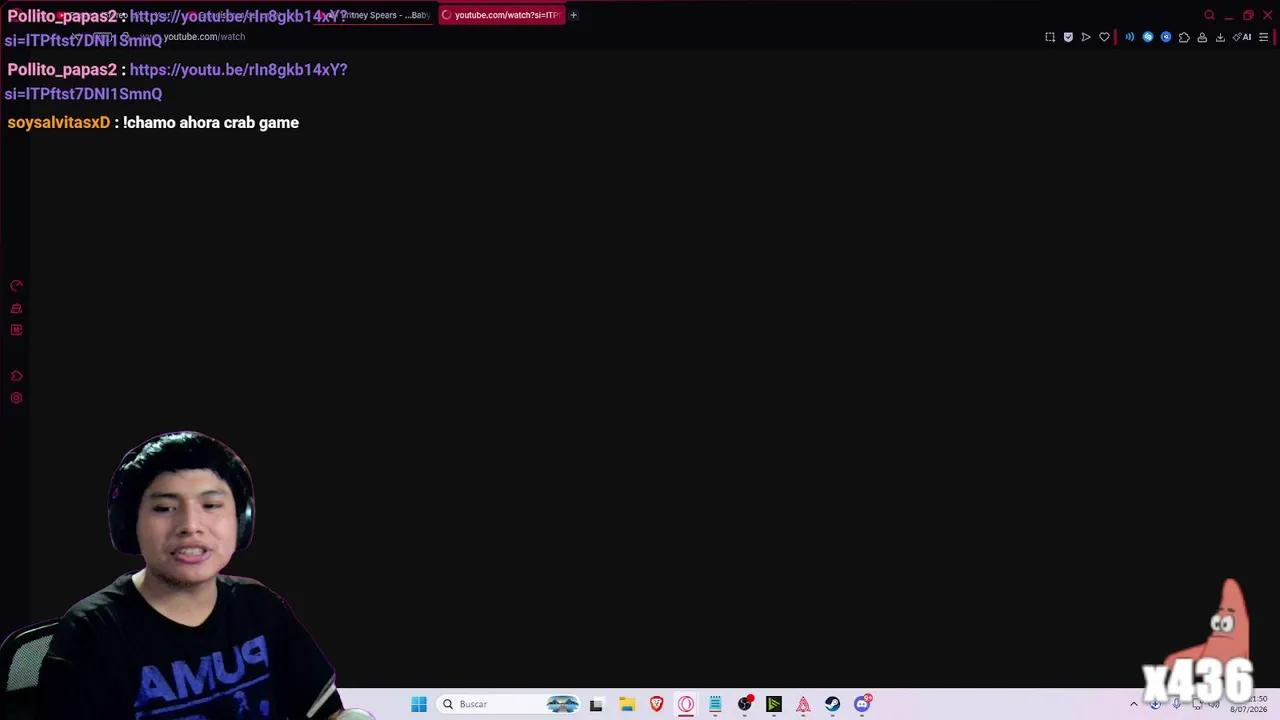1280x720 pixels.
Task: Open the extensions puzzle-piece icon
Action: 1184,37
